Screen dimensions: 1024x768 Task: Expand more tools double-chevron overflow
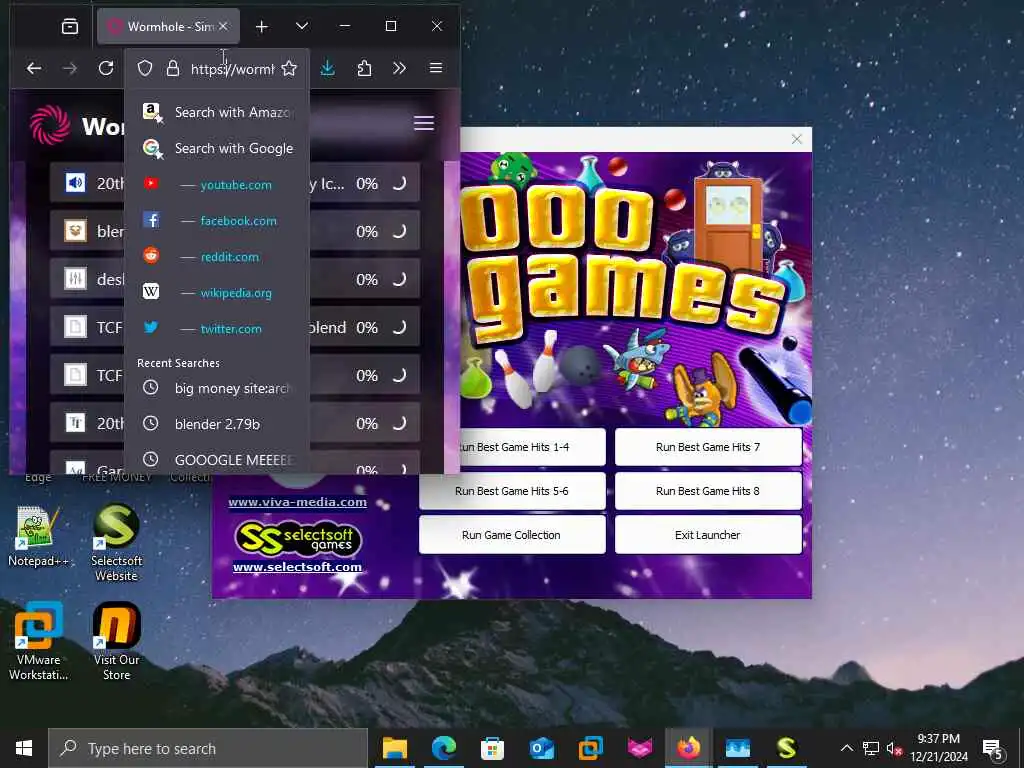pyautogui.click(x=400, y=68)
